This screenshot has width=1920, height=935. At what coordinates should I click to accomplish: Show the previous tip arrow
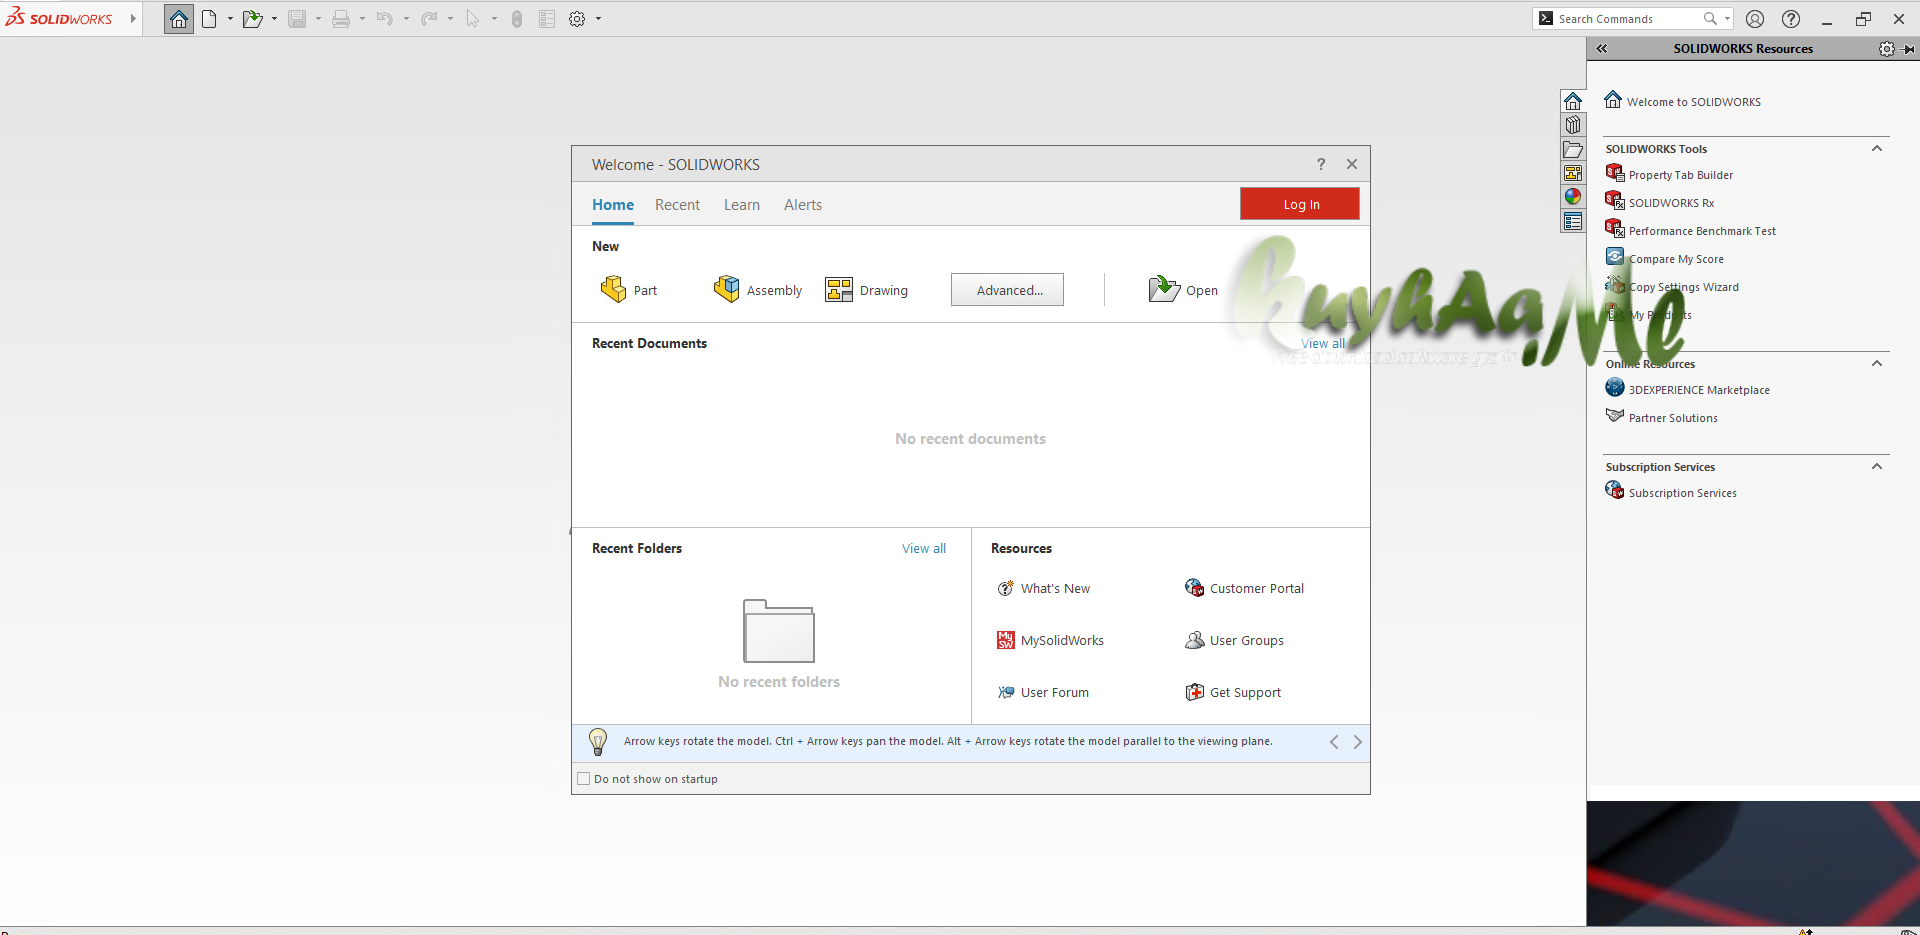(1334, 742)
